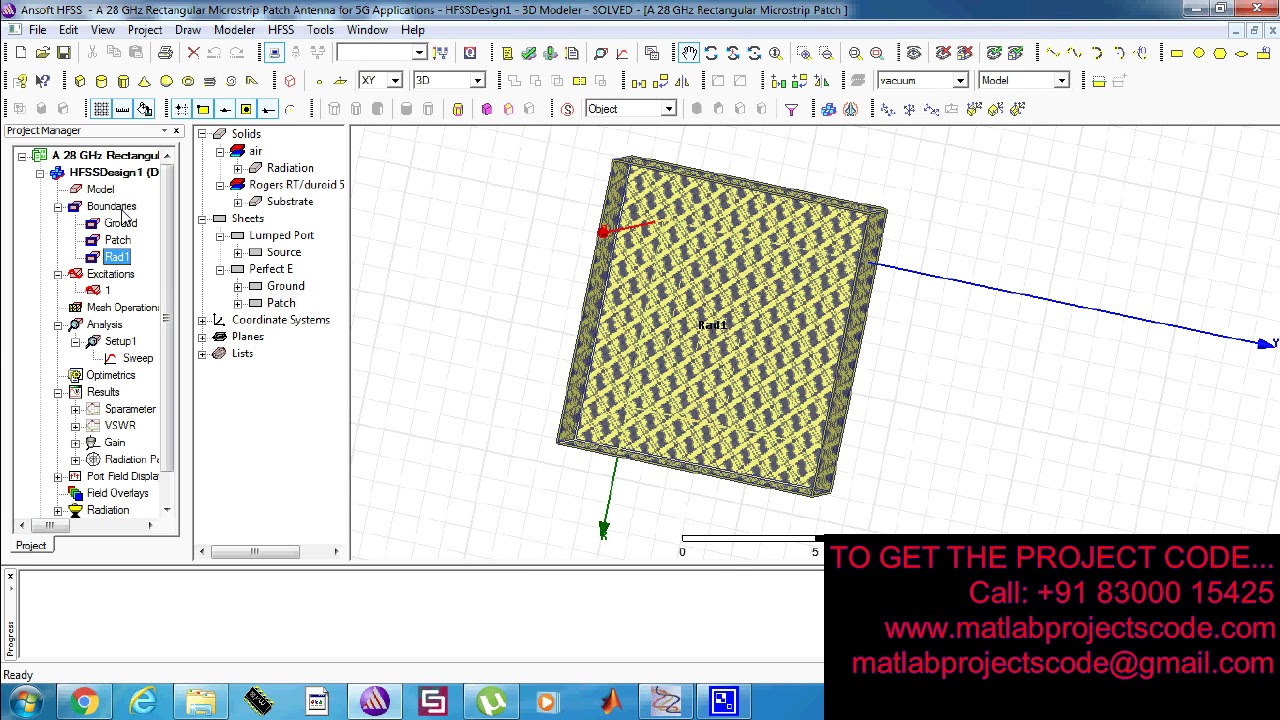Select Ground boundary in Project Manager

point(120,223)
